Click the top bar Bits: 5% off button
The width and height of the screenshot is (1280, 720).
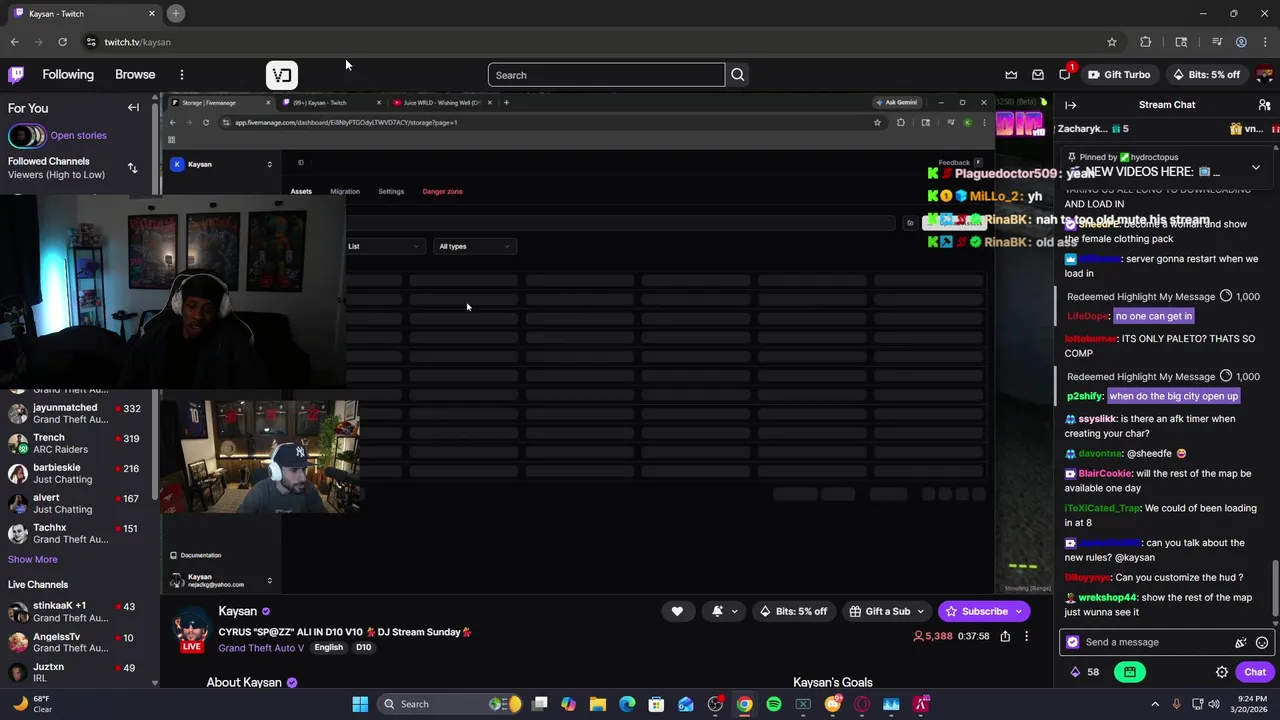pos(1206,75)
